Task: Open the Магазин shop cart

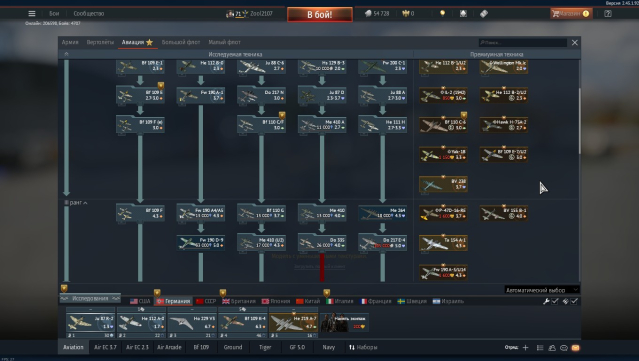Action: (571, 13)
